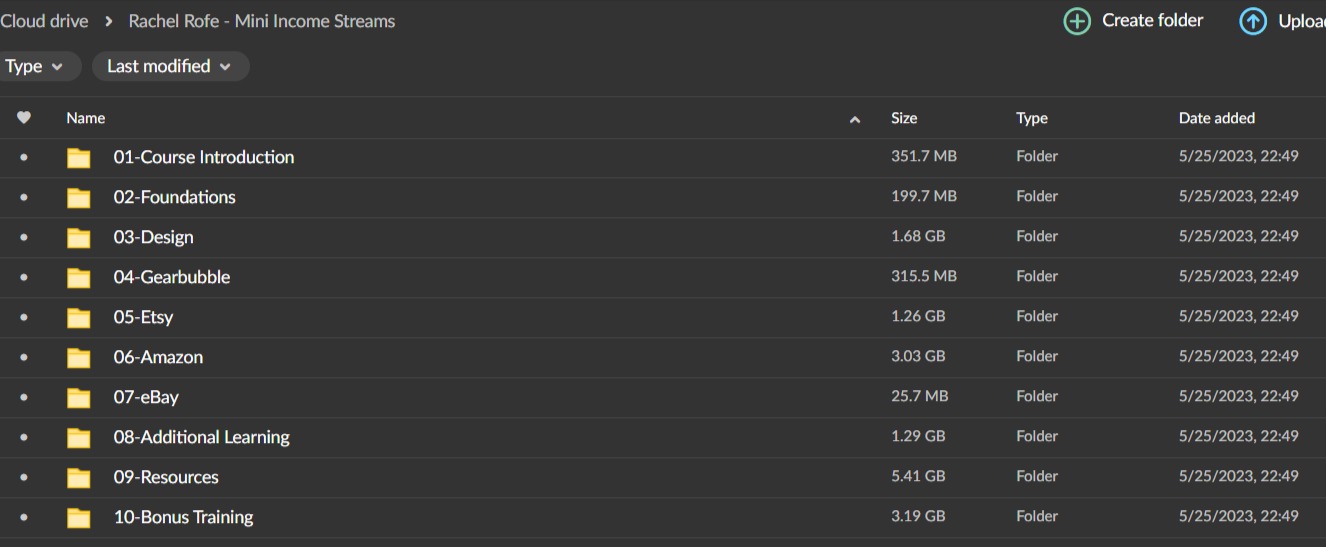Select the 10-Bonus Training folder name
This screenshot has height=547, width=1326.
coord(183,517)
